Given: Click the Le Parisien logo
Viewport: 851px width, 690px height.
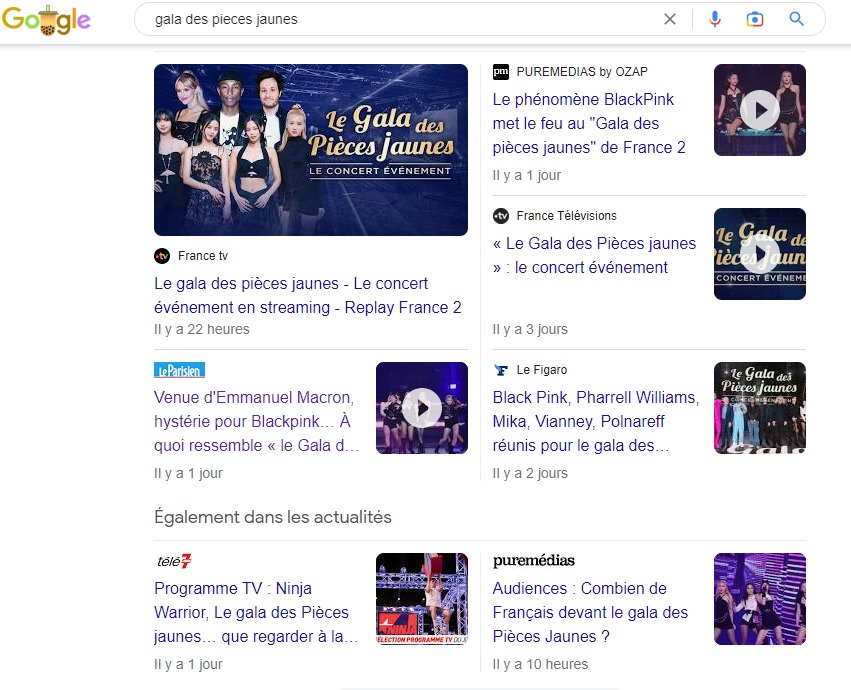Looking at the screenshot, I should tap(179, 370).
